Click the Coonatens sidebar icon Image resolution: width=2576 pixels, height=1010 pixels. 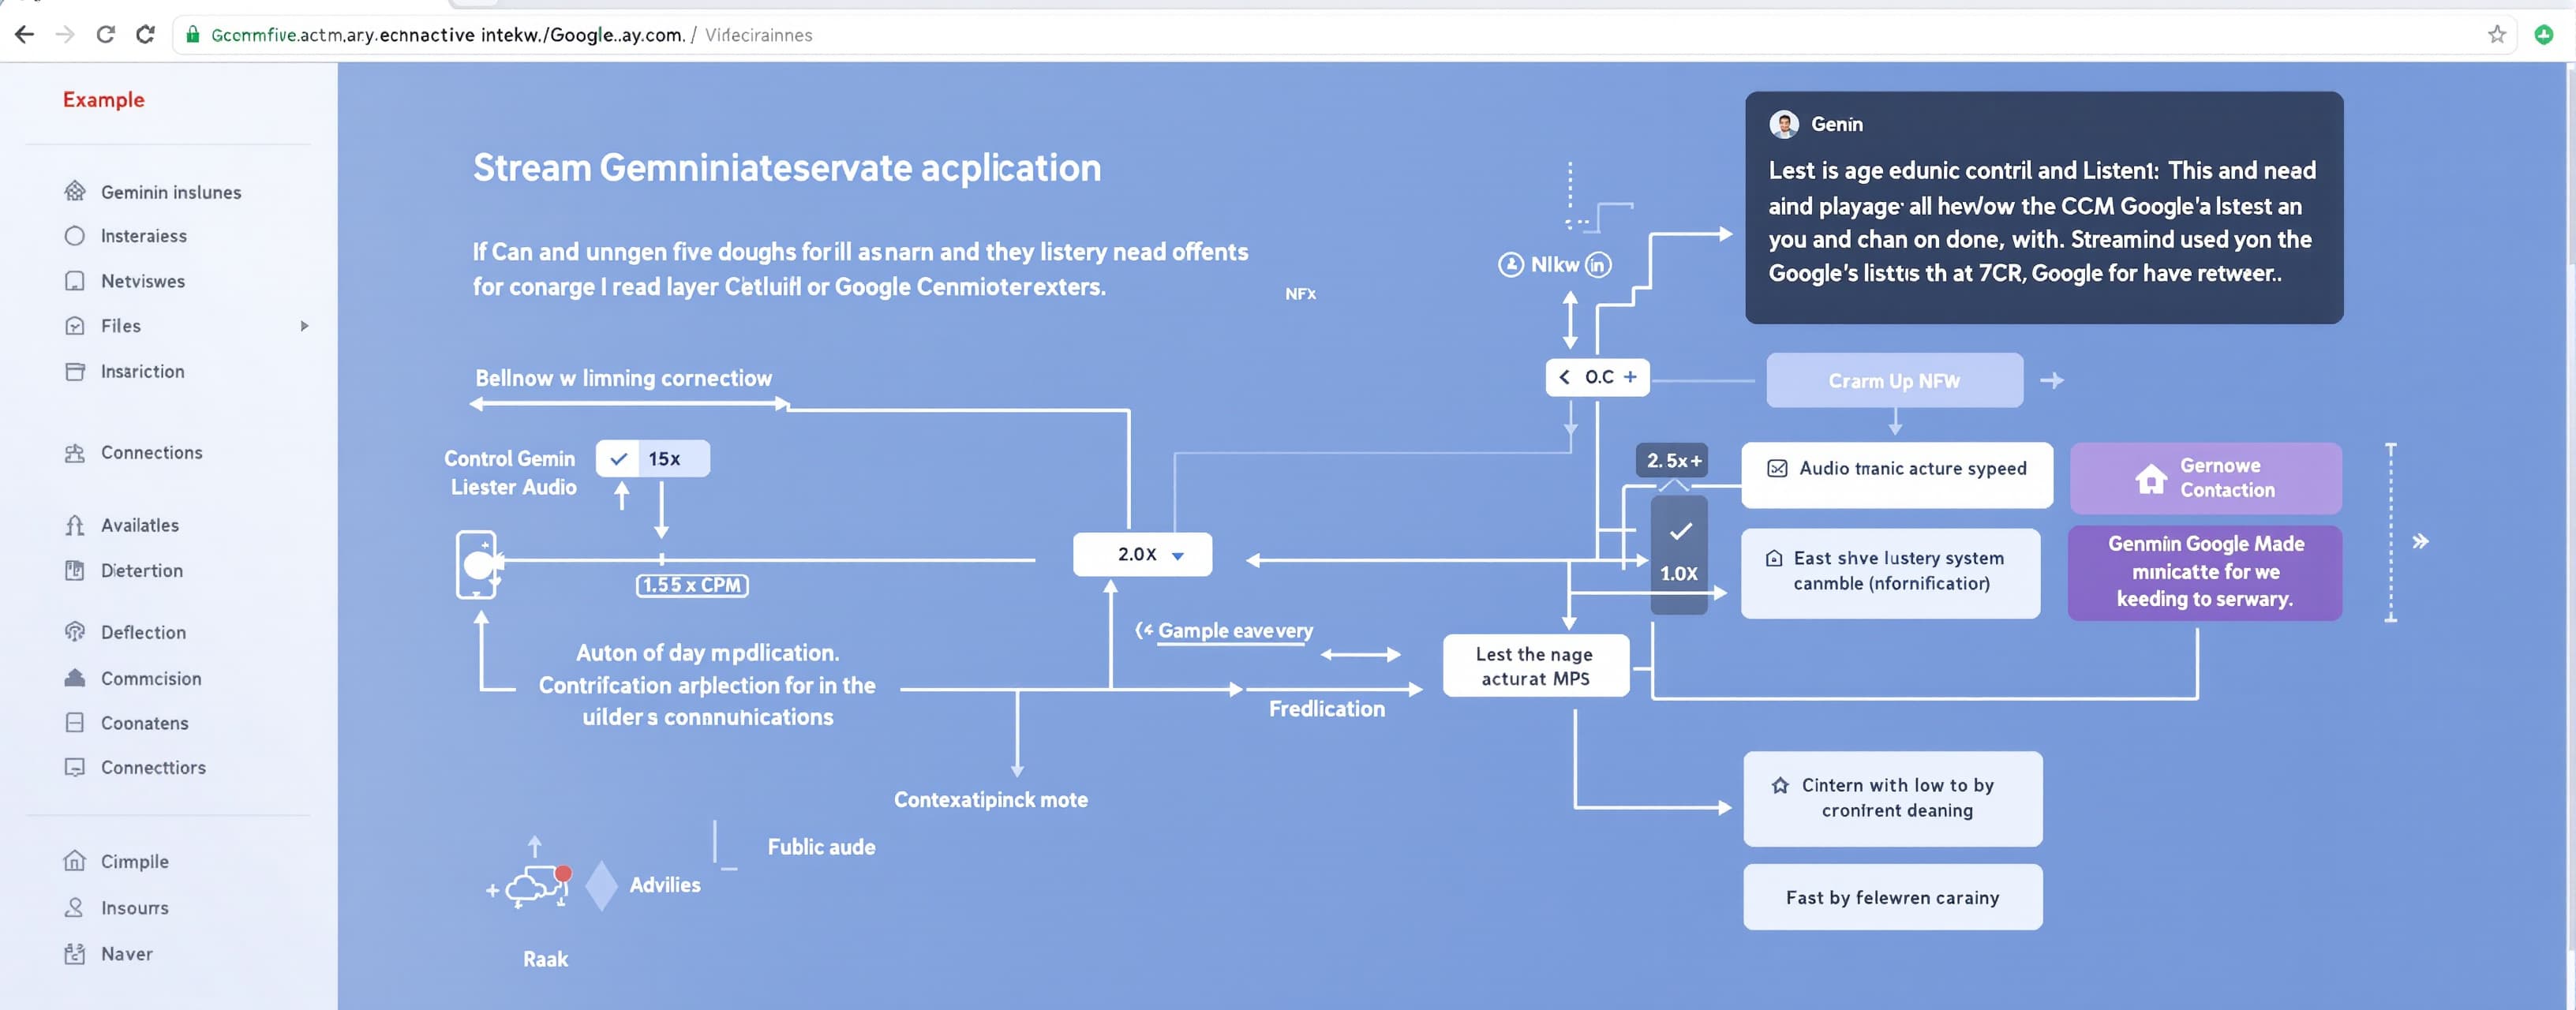(75, 723)
